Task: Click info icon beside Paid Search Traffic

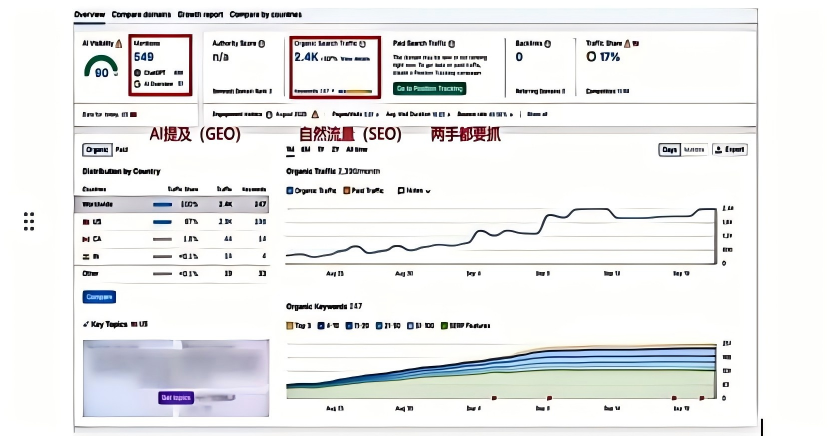Action: click(450, 44)
